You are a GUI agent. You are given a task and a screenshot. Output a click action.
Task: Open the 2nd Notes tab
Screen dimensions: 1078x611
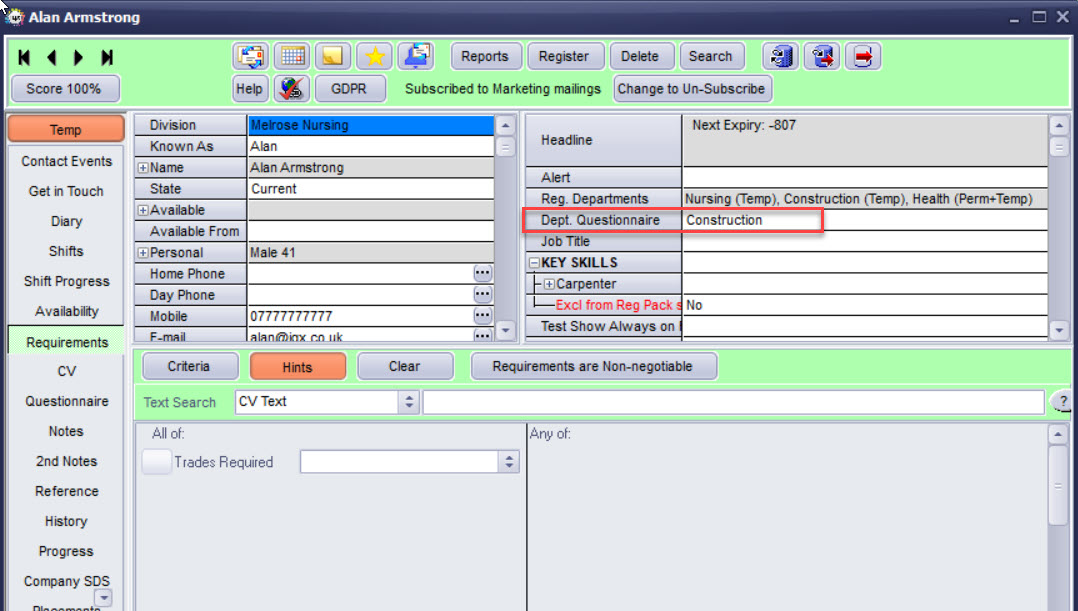(x=66, y=461)
